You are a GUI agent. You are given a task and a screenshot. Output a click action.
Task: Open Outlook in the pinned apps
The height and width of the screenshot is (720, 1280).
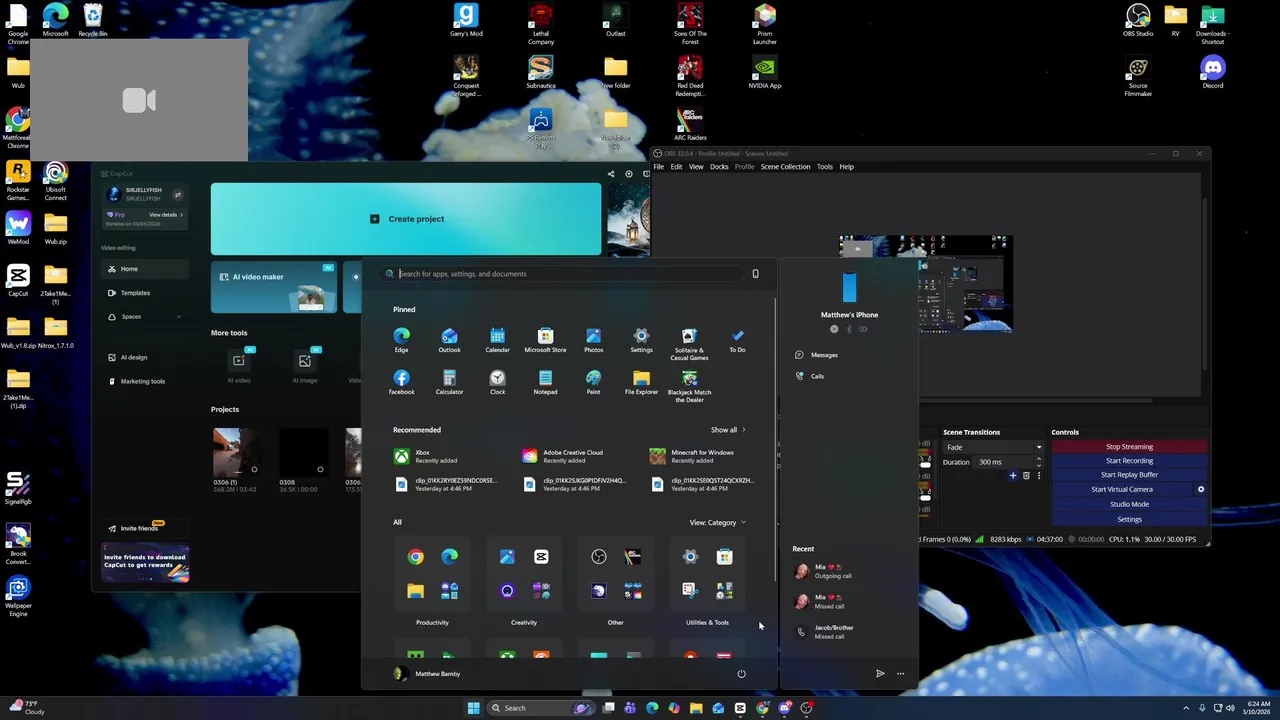tap(449, 340)
